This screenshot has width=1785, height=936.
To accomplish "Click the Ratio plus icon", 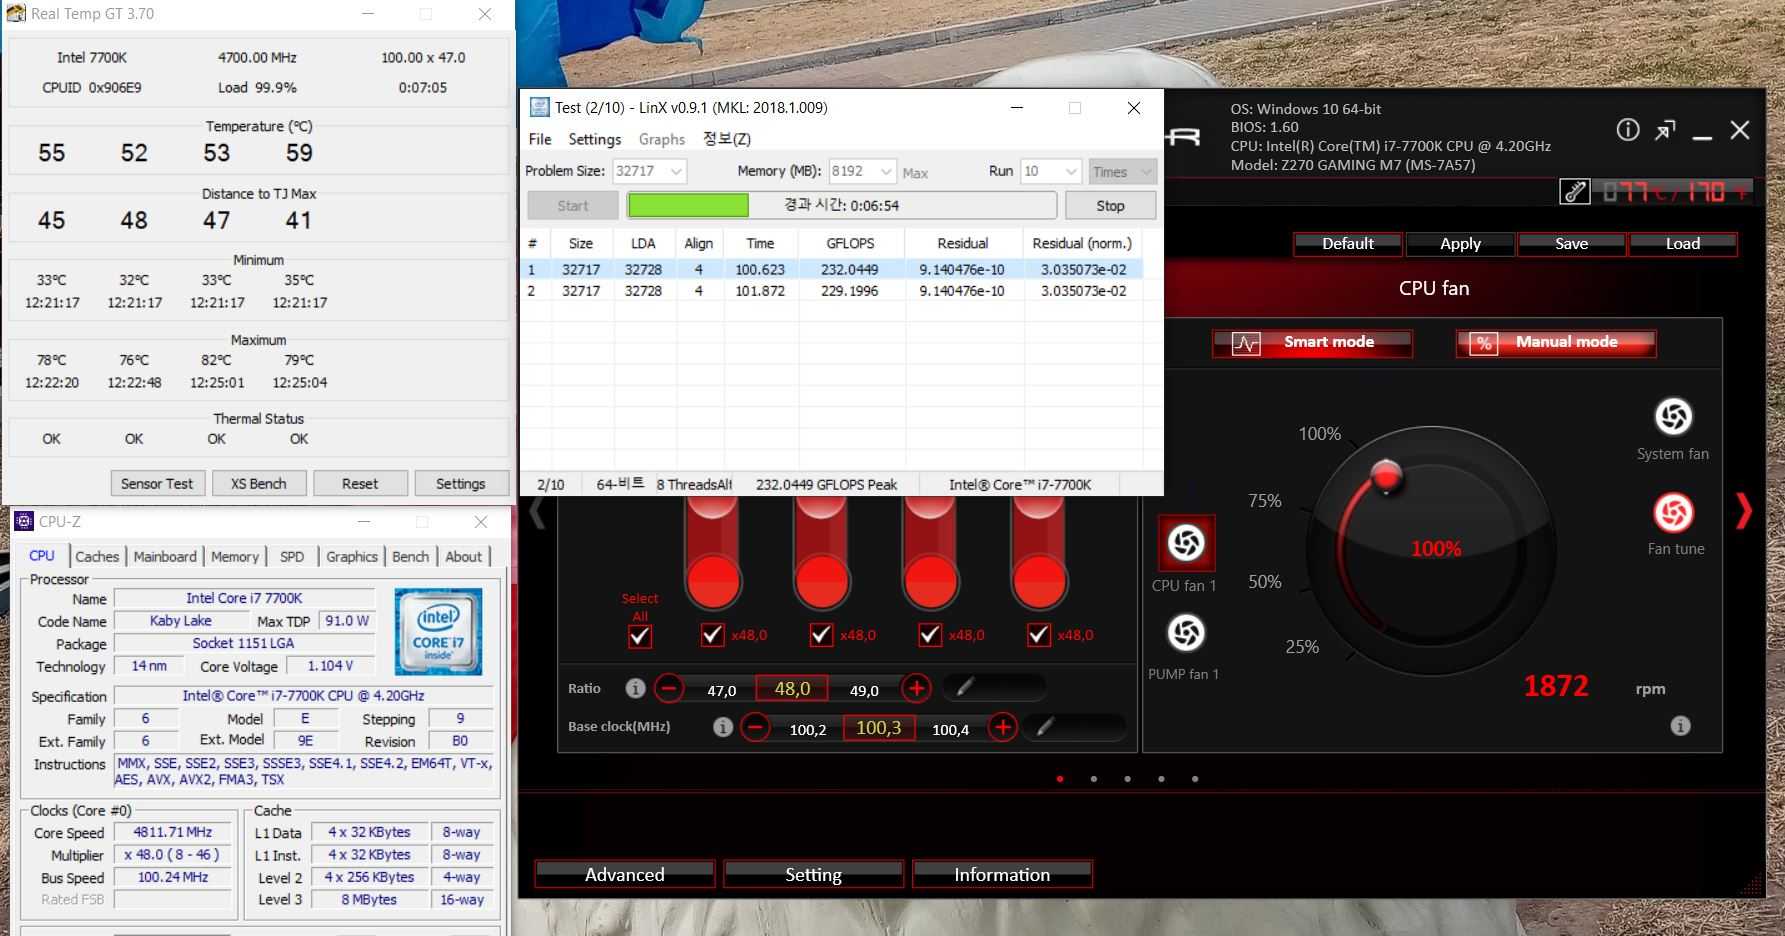I will coord(916,688).
